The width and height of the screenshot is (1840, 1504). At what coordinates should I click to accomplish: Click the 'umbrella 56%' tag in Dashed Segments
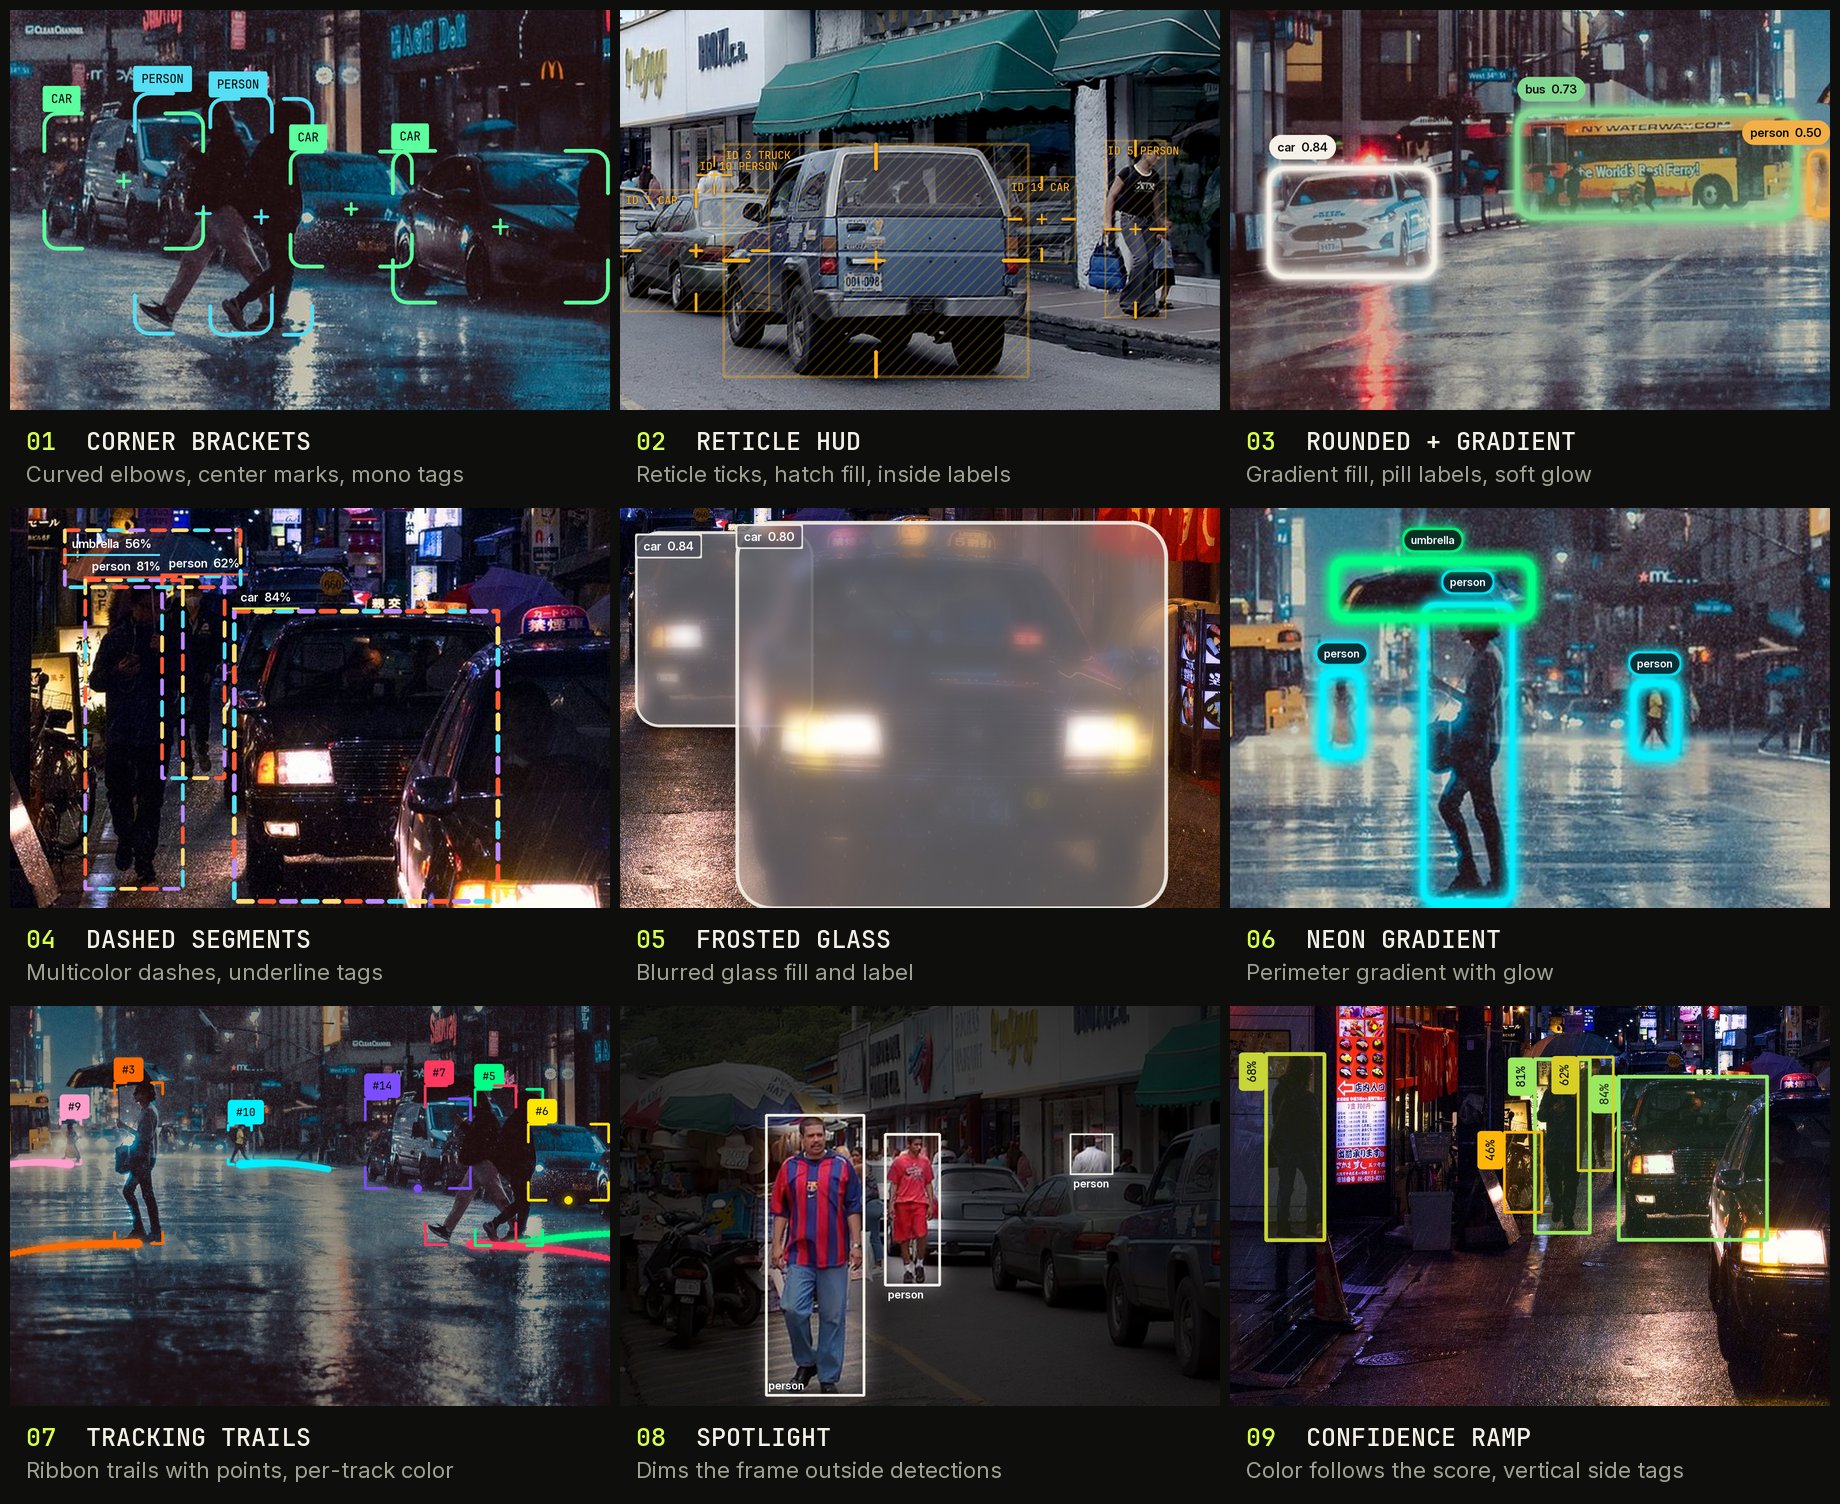coord(111,544)
